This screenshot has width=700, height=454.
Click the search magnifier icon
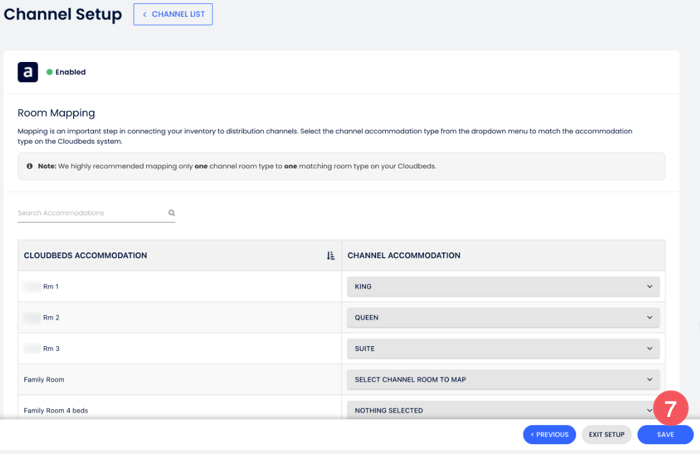pos(172,213)
